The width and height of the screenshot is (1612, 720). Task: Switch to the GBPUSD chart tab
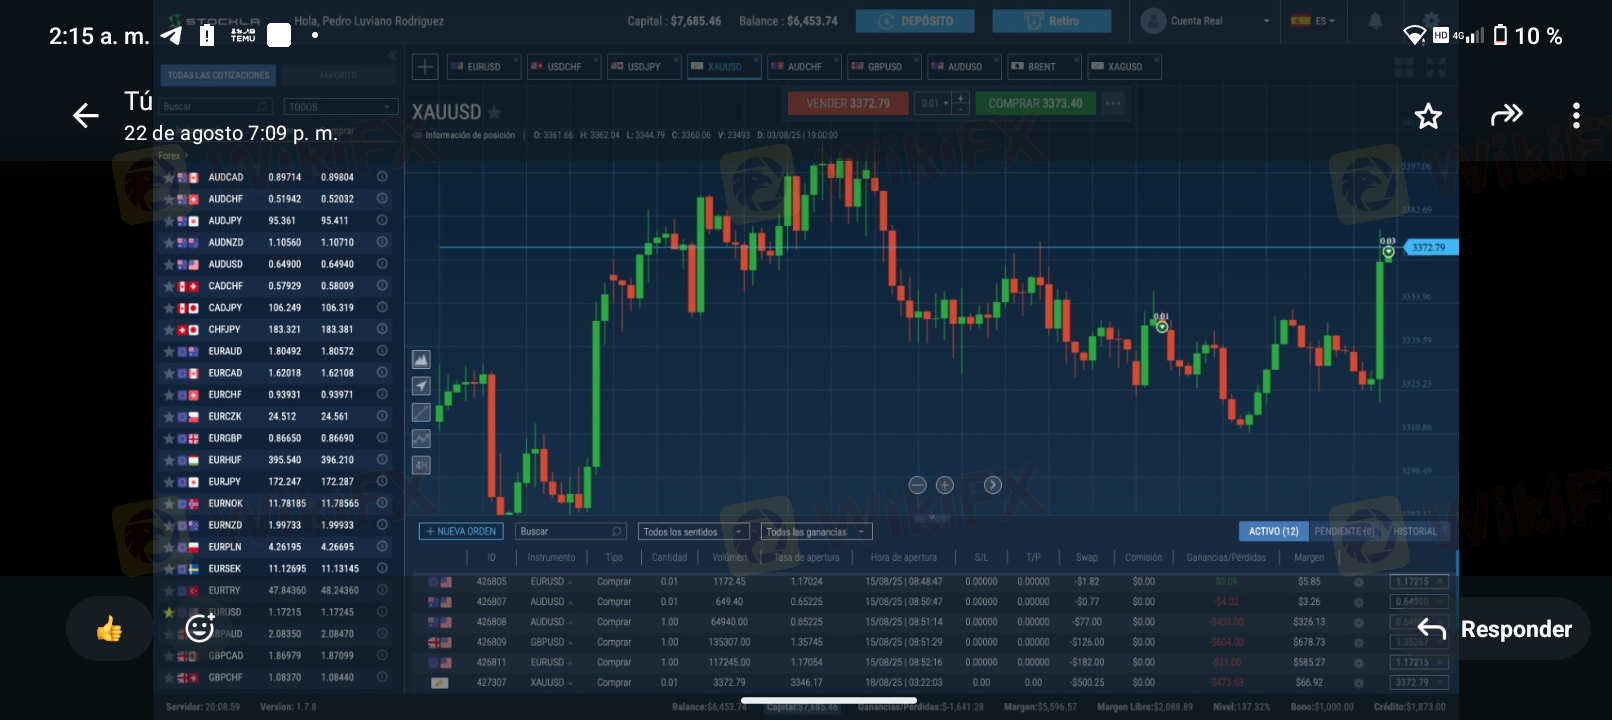pos(882,67)
